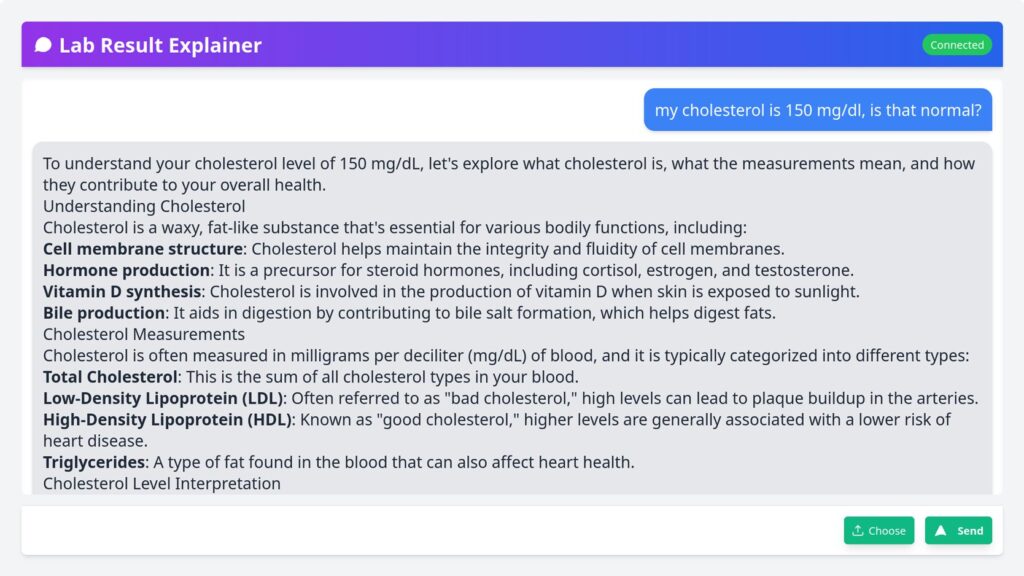Click 'High-Density Lipoprotein (HDL)' bold text
Image resolution: width=1024 pixels, height=576 pixels.
(168, 419)
